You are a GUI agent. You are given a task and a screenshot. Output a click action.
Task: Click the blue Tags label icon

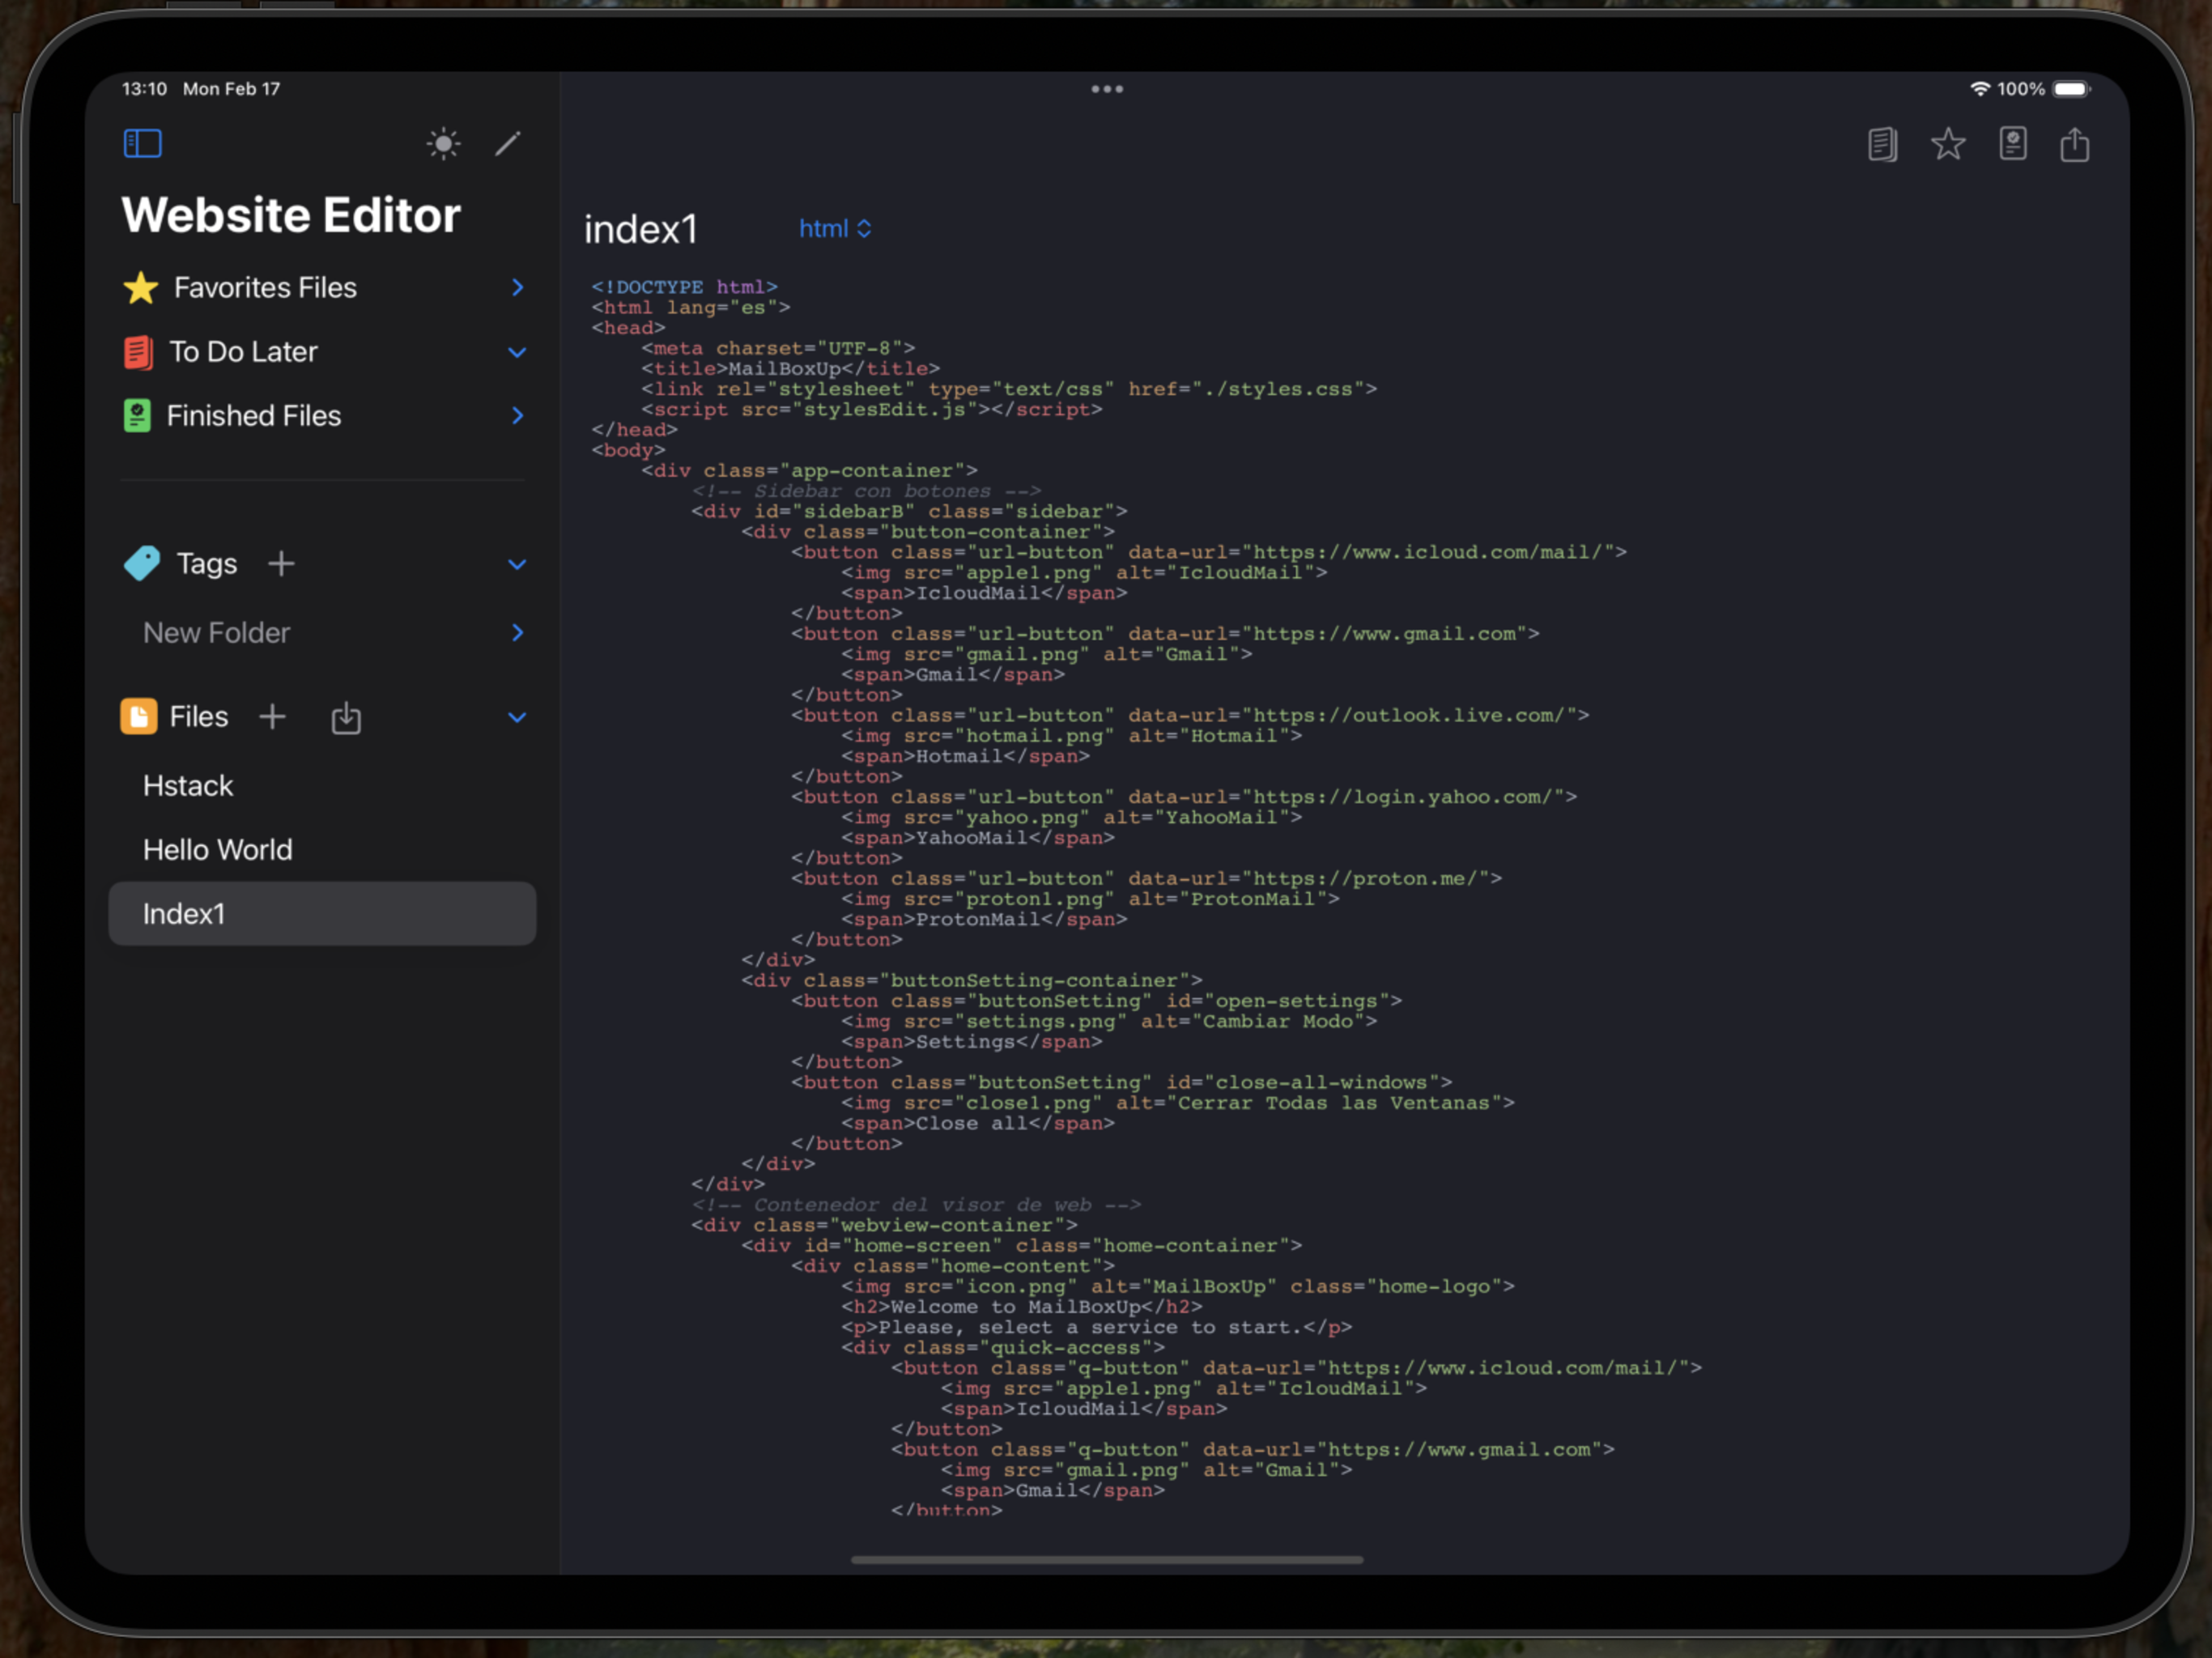(142, 563)
